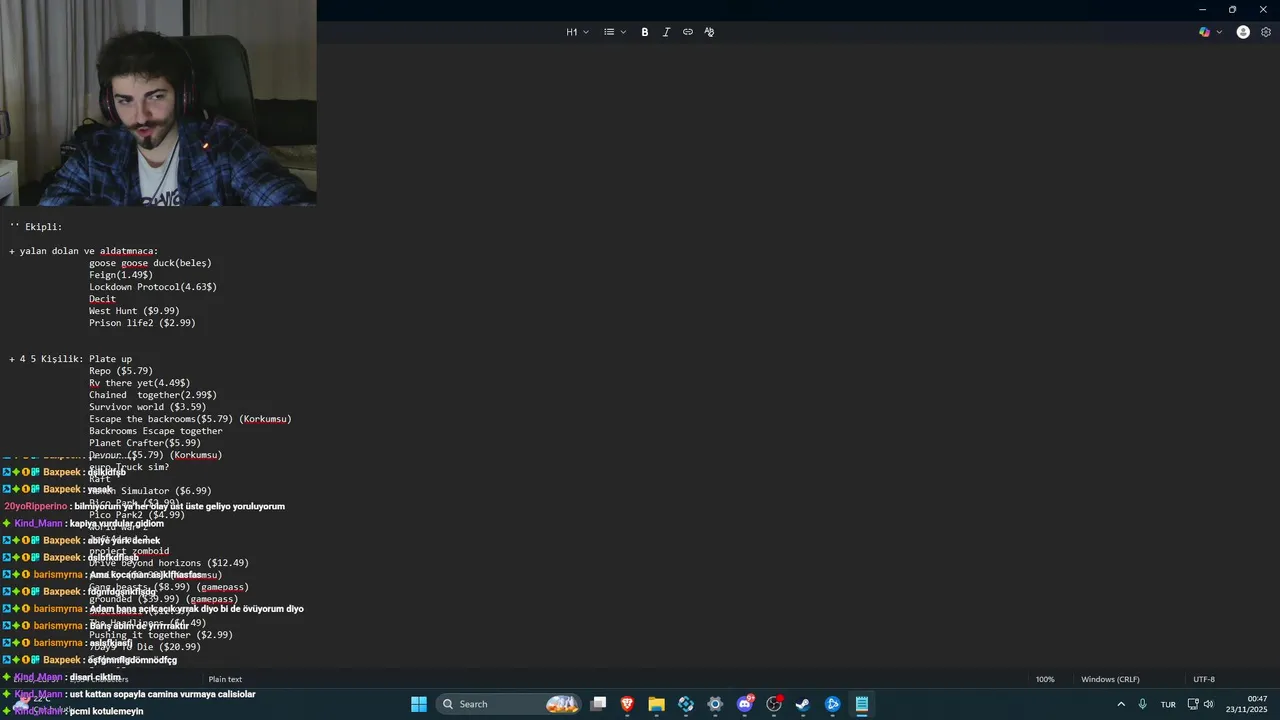Click the 'yalan dolan ve aldatmaca:' line
The height and width of the screenshot is (720, 1280).
[84, 251]
